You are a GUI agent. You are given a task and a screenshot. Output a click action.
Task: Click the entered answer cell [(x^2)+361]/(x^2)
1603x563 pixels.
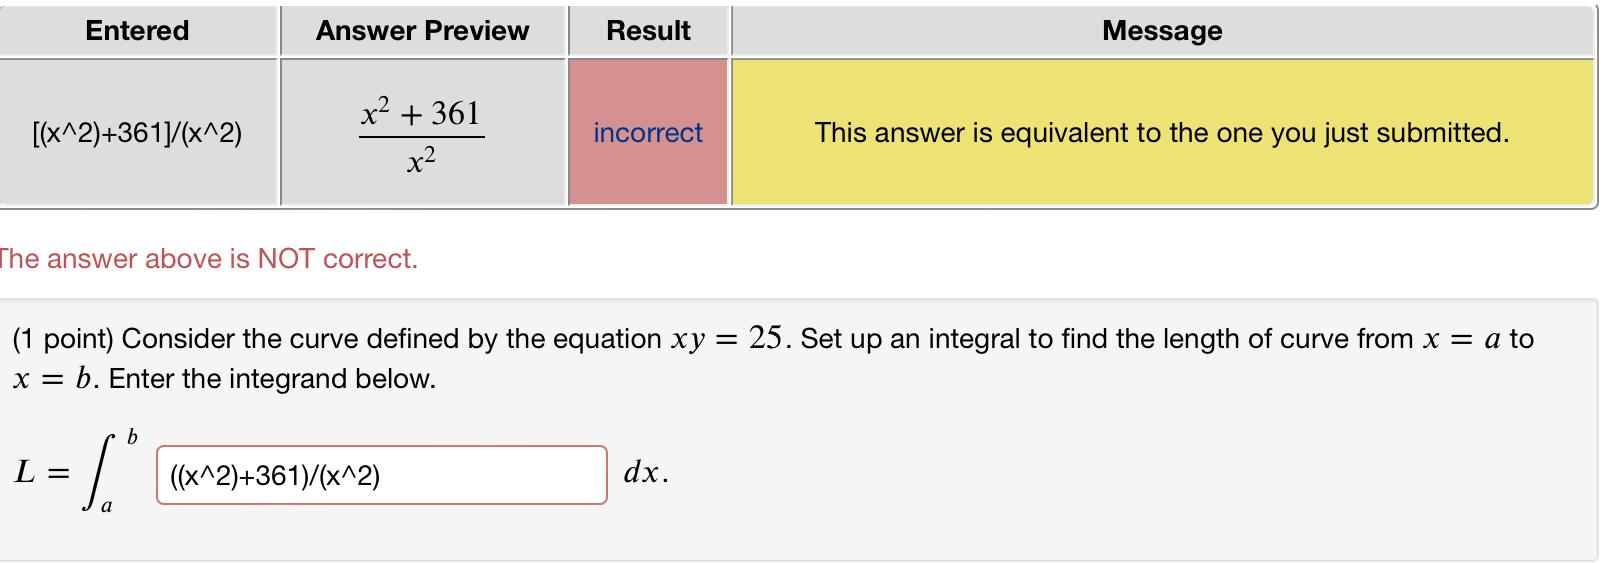pos(138,133)
